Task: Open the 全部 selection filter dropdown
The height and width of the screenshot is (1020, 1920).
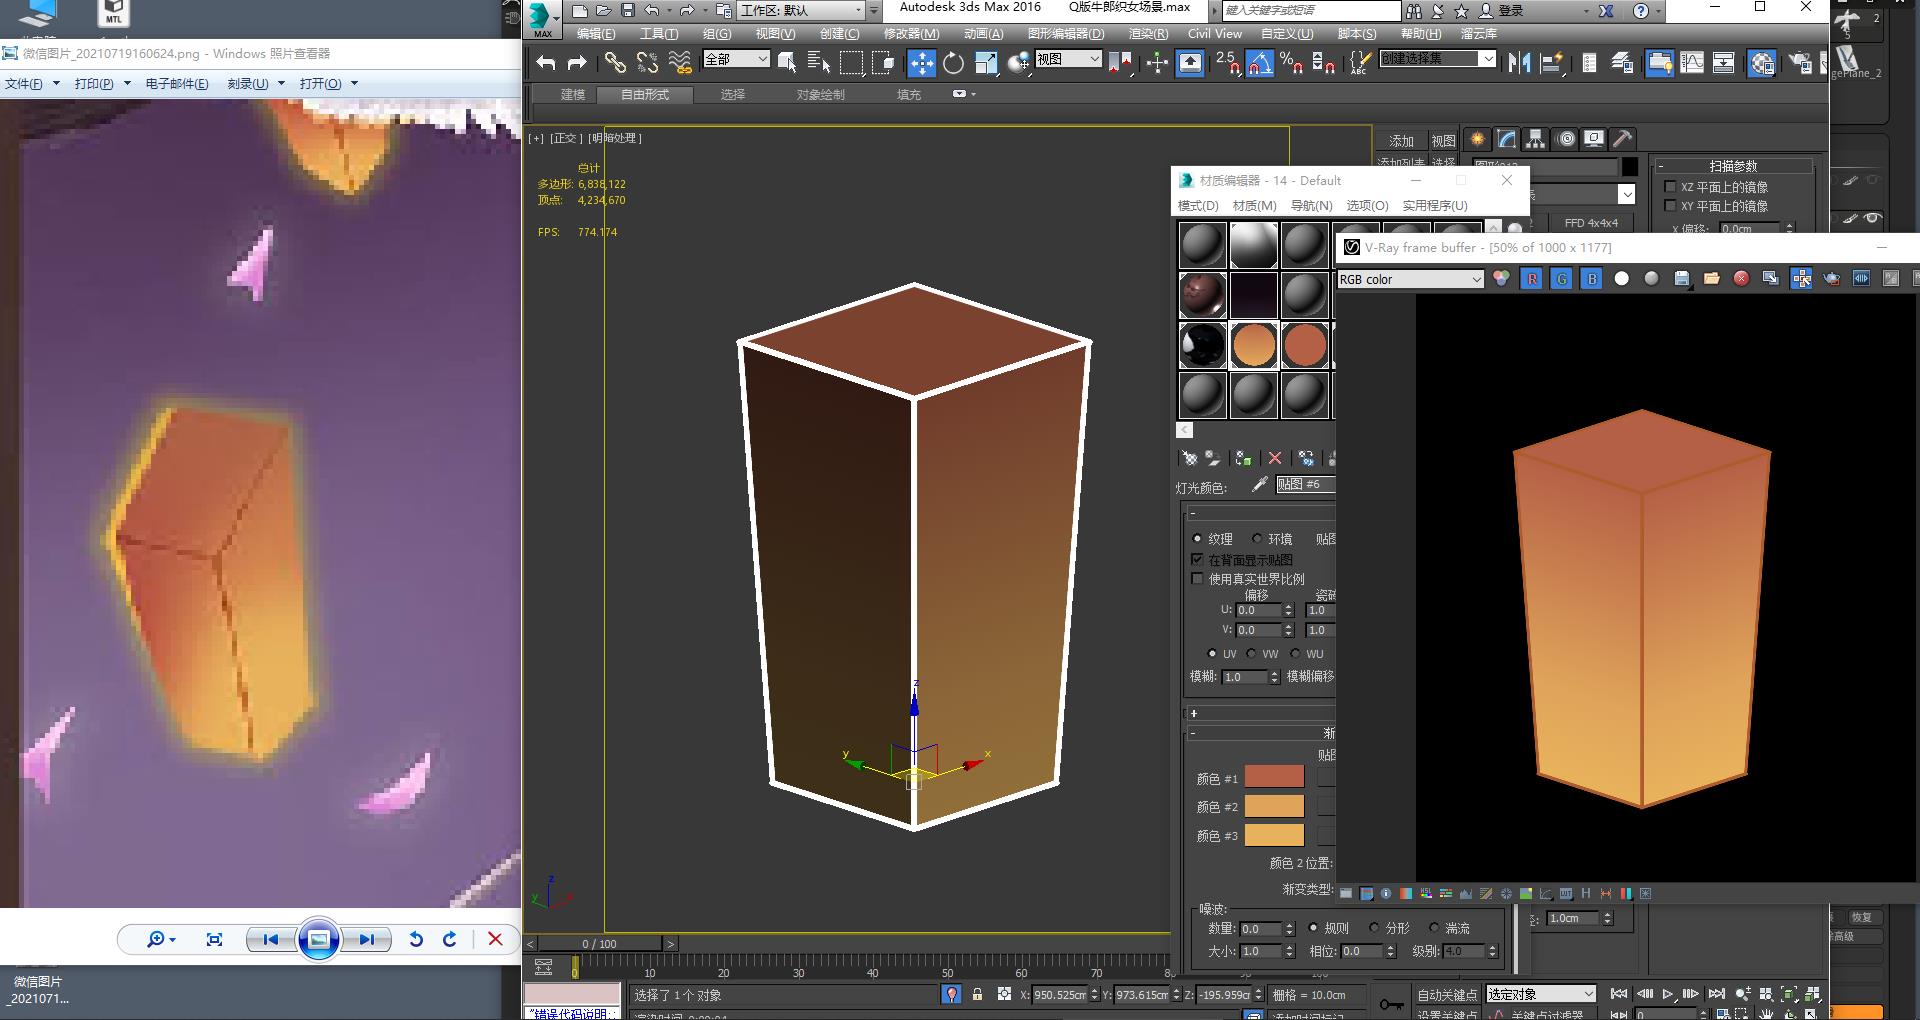Action: [736, 59]
